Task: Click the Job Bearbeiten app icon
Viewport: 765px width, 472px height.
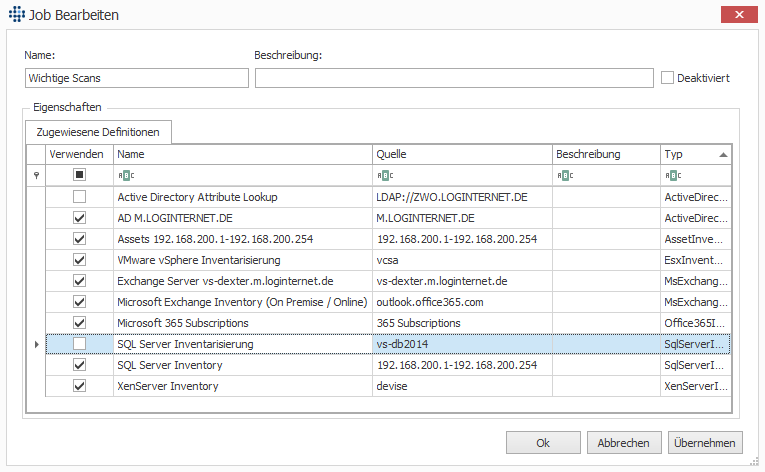Action: [17, 14]
